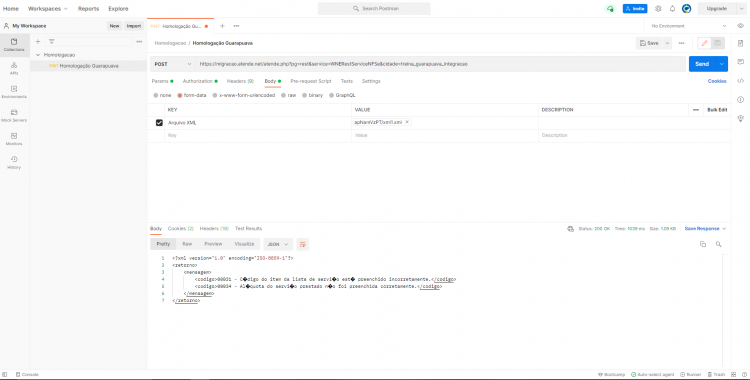The width and height of the screenshot is (750, 380).
Task: Open the tab overflow ellipsis menu
Action: pyautogui.click(x=236, y=26)
